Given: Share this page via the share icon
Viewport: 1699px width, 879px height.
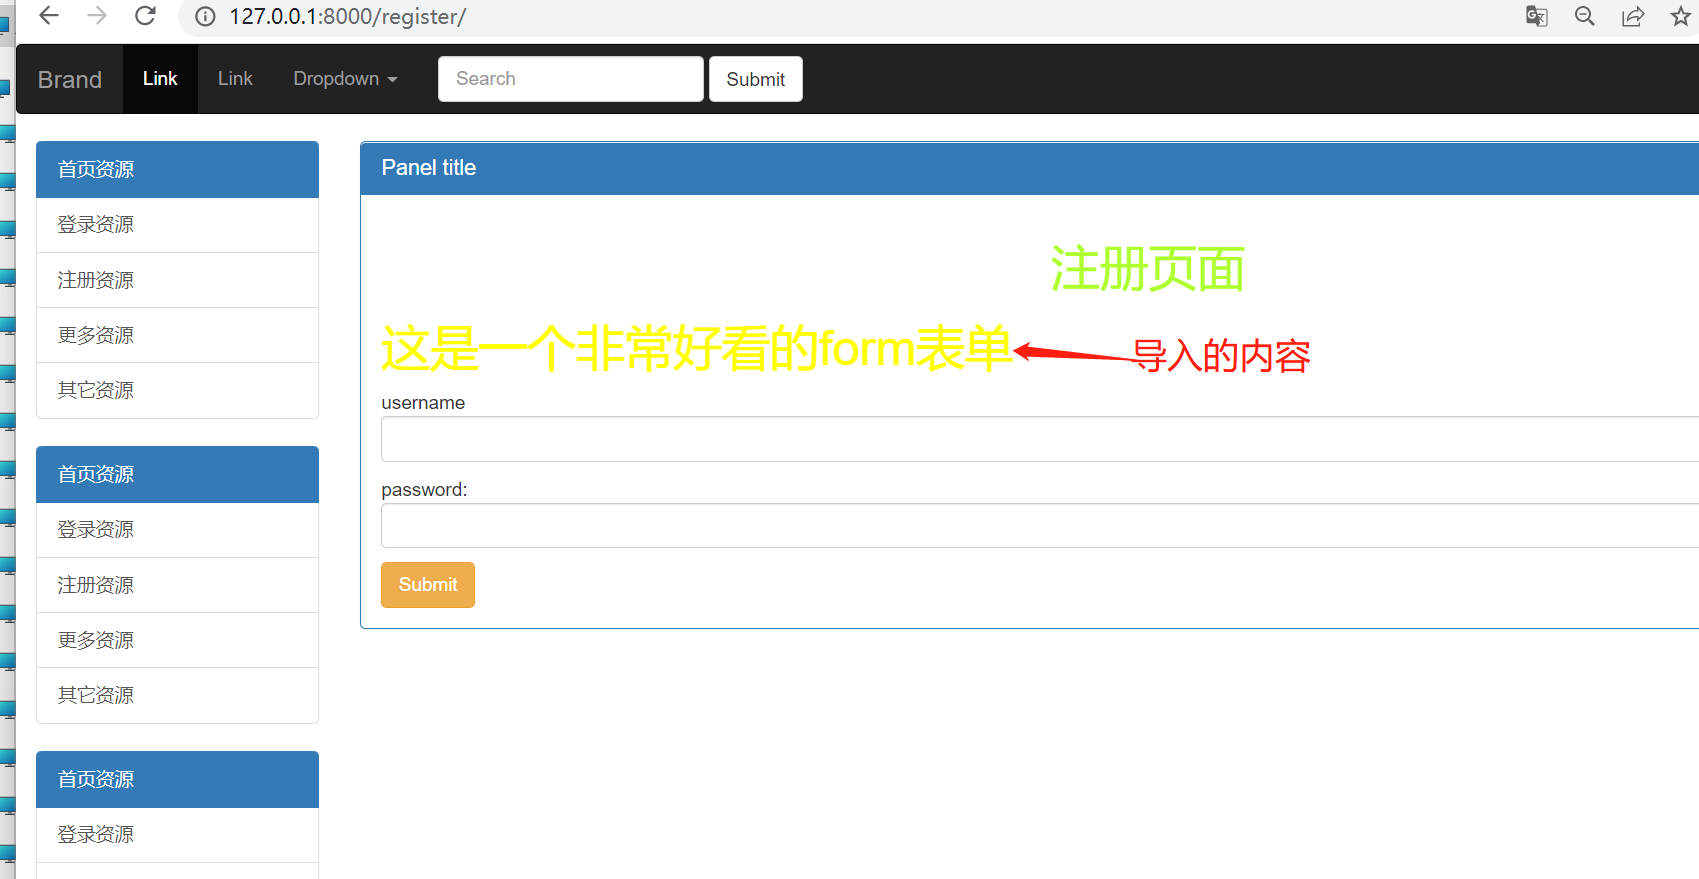Looking at the screenshot, I should [x=1633, y=16].
